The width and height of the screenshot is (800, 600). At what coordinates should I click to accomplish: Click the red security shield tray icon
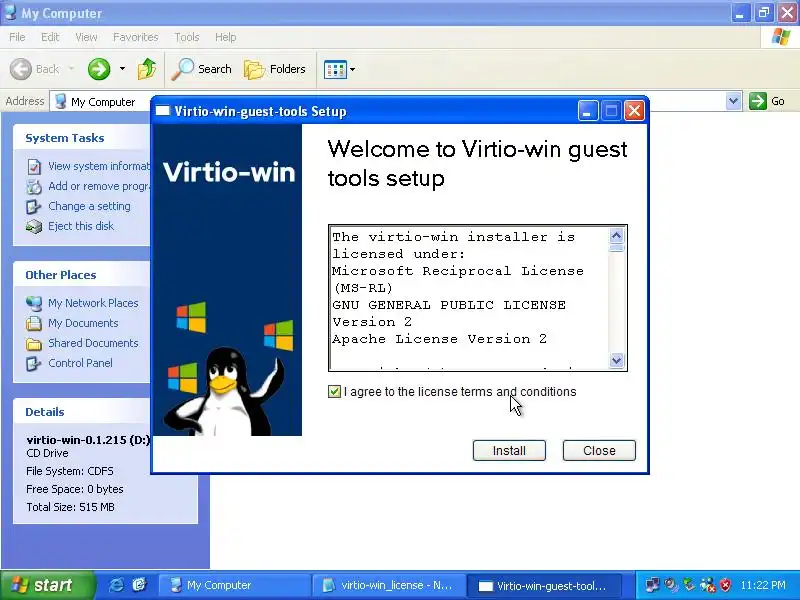coord(725,585)
